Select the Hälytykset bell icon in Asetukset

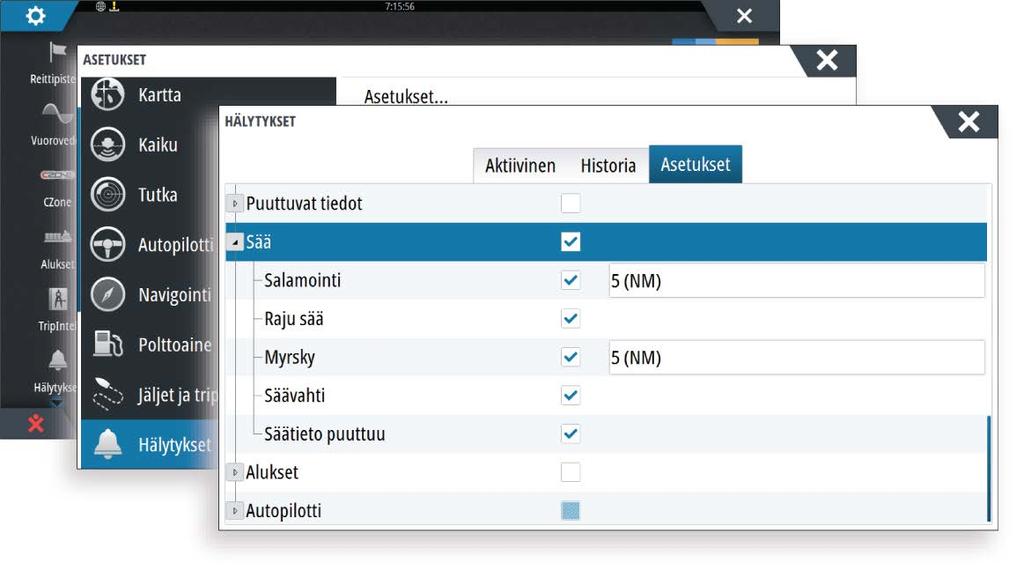click(108, 444)
